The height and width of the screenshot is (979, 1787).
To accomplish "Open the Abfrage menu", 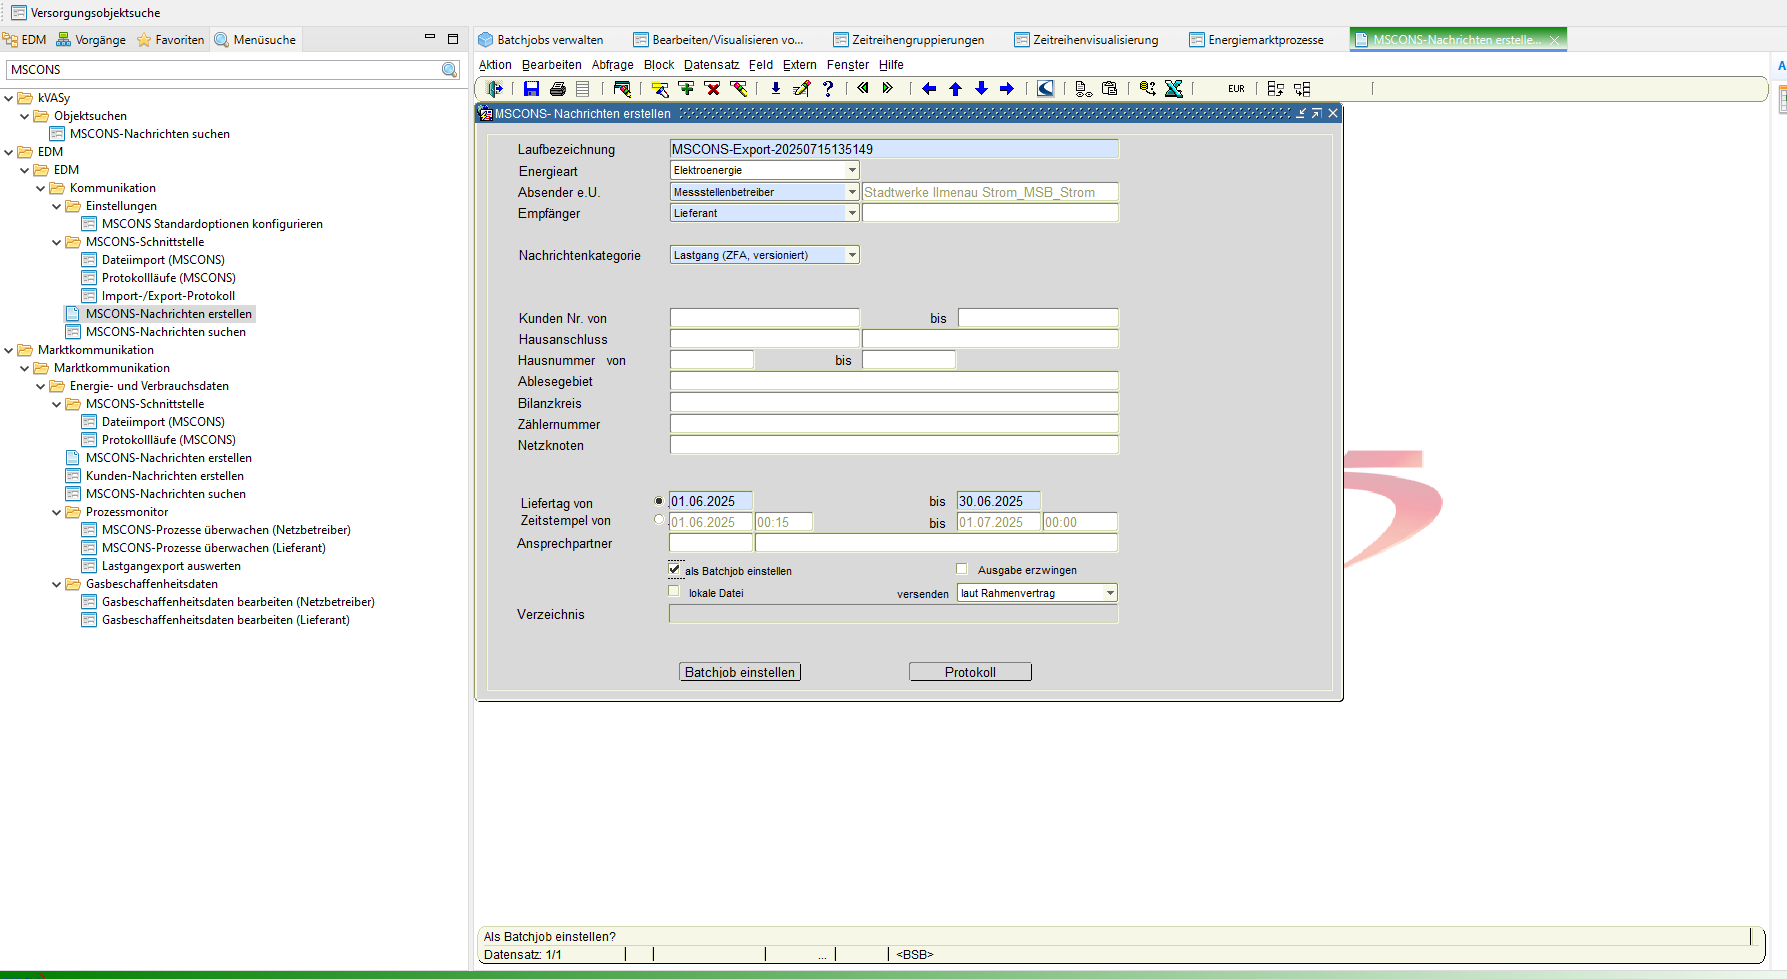I will click(x=612, y=65).
